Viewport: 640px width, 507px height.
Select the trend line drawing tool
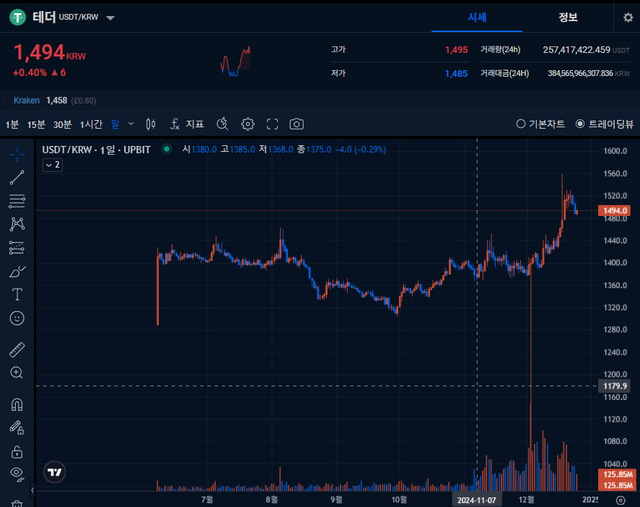pos(17,178)
